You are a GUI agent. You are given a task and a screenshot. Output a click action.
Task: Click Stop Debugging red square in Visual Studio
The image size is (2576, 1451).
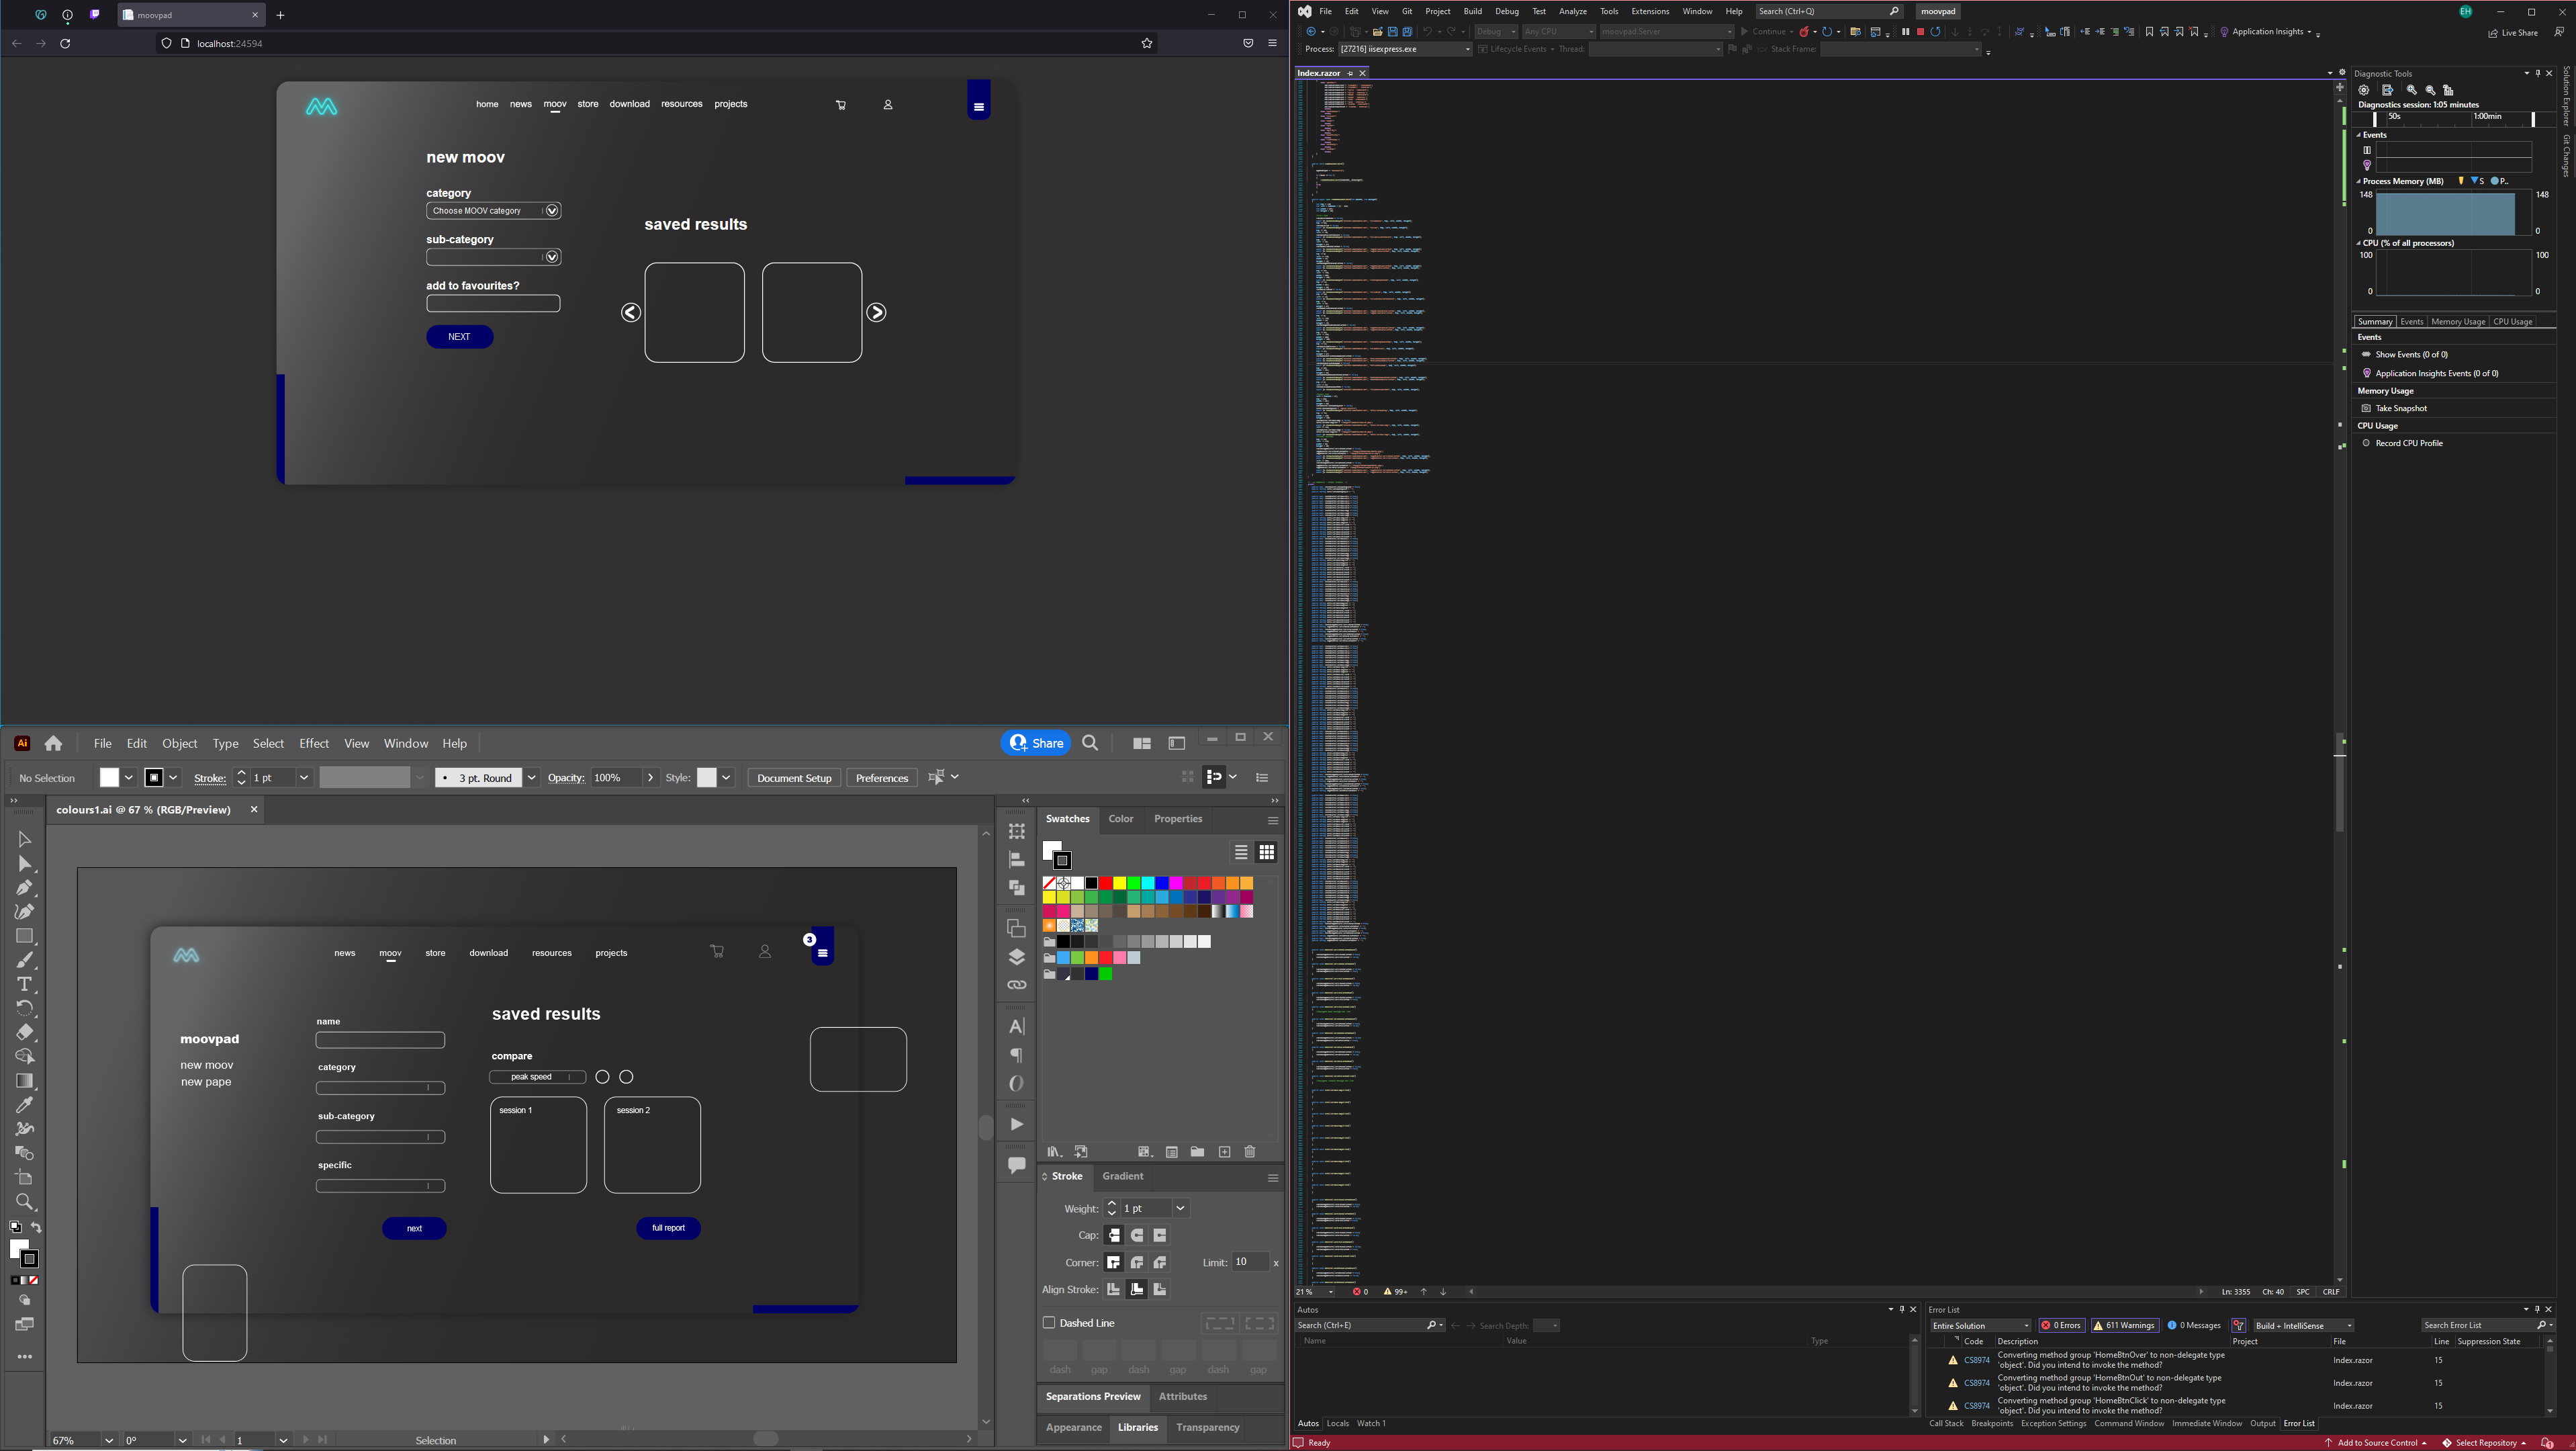[x=1920, y=32]
